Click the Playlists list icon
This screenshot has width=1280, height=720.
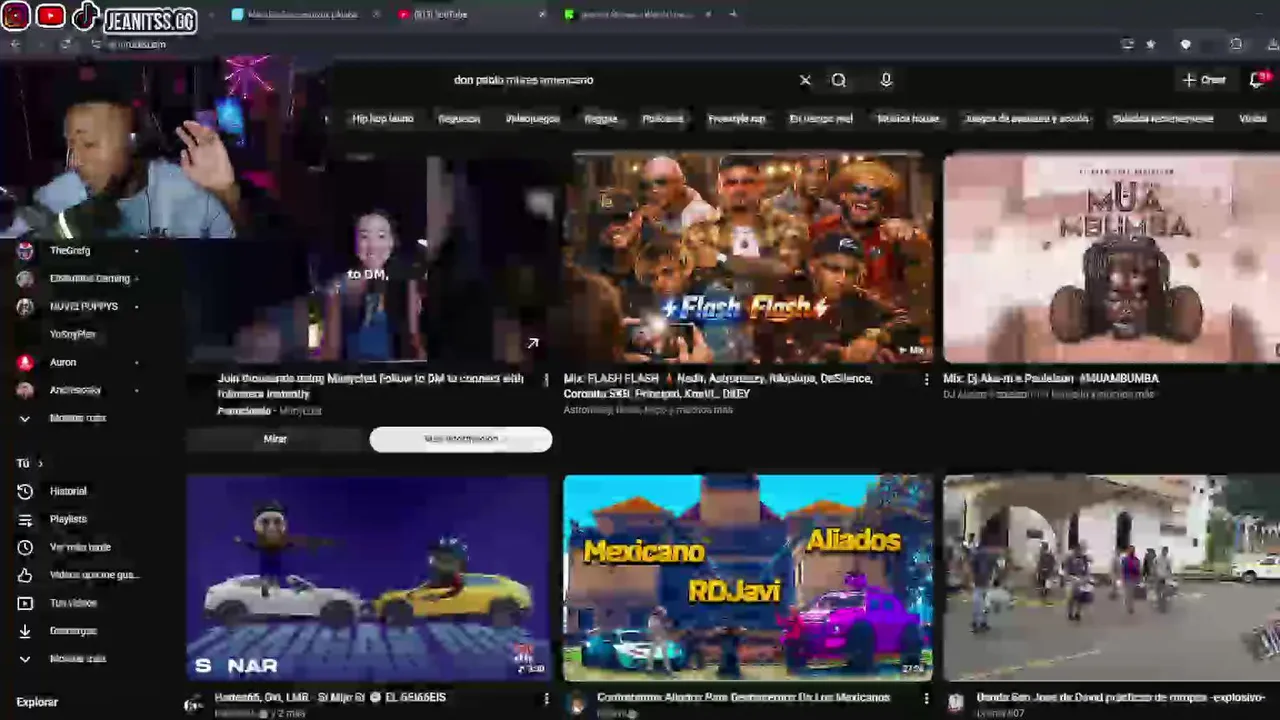(25, 519)
